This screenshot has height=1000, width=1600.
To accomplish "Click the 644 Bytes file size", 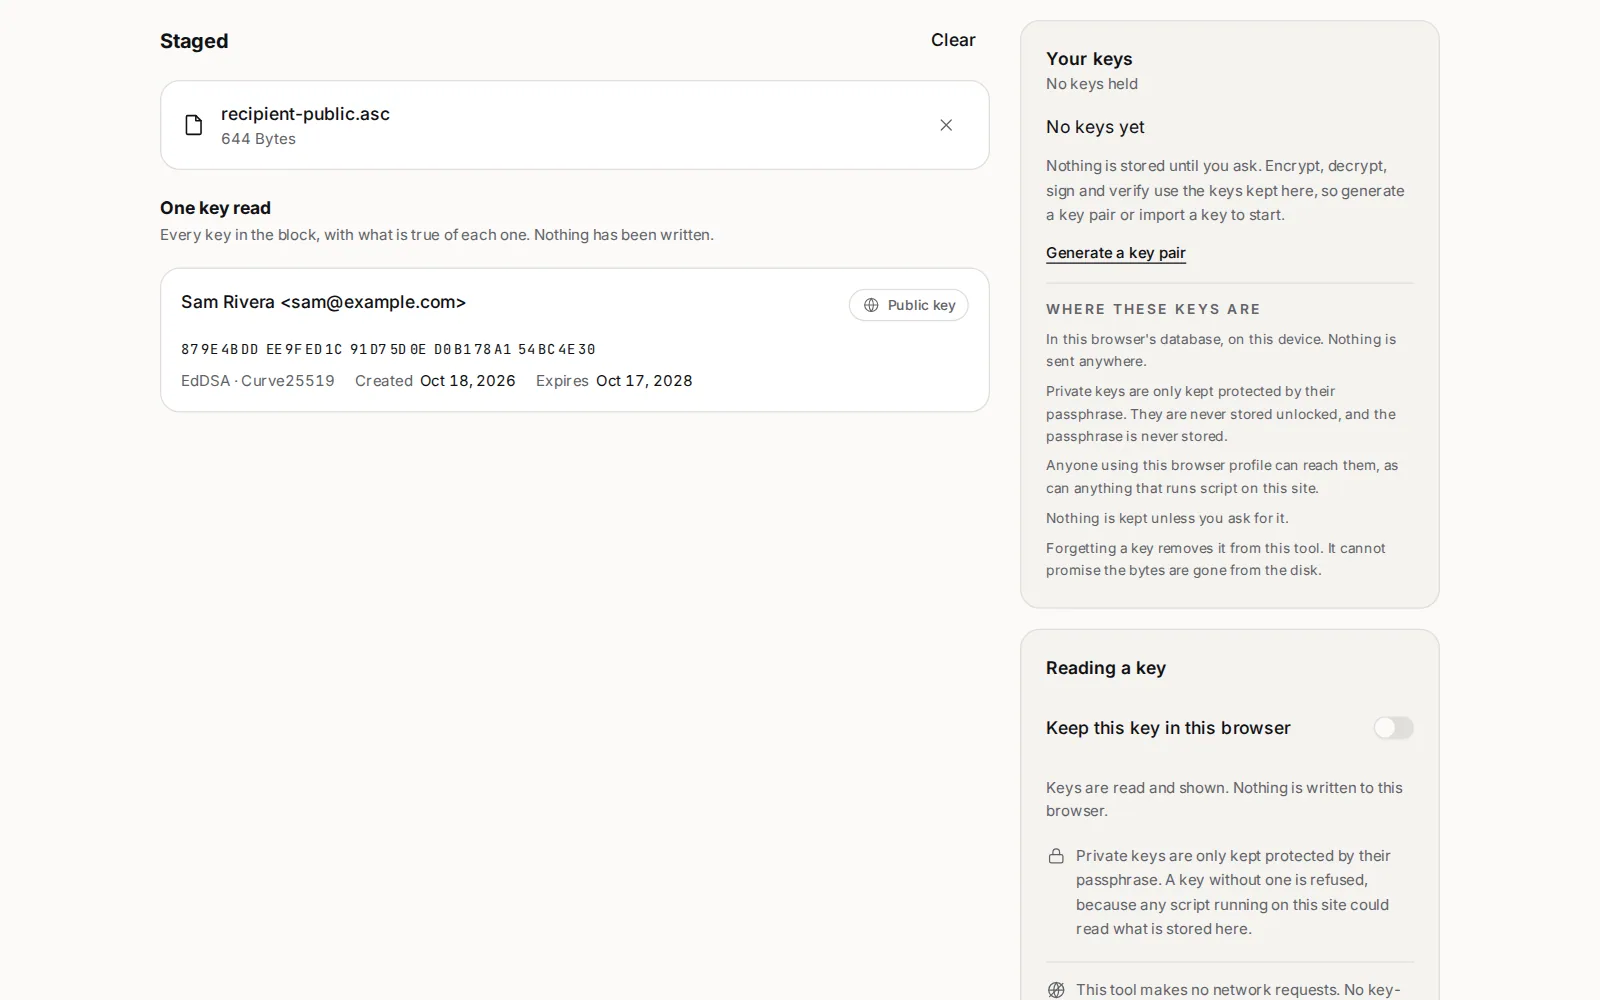I will click(x=258, y=139).
